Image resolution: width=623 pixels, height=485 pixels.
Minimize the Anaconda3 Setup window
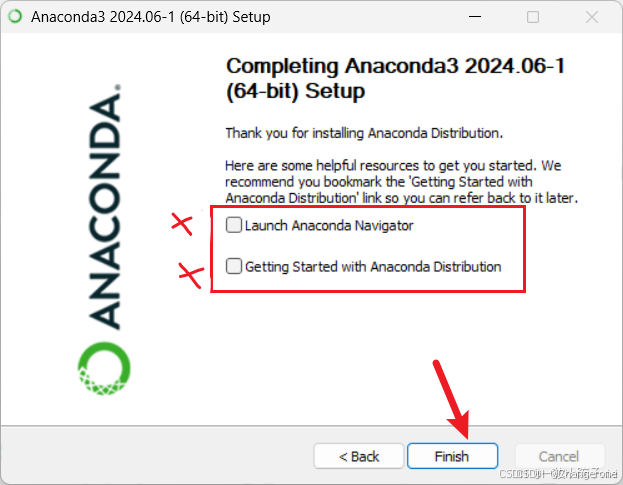point(475,17)
